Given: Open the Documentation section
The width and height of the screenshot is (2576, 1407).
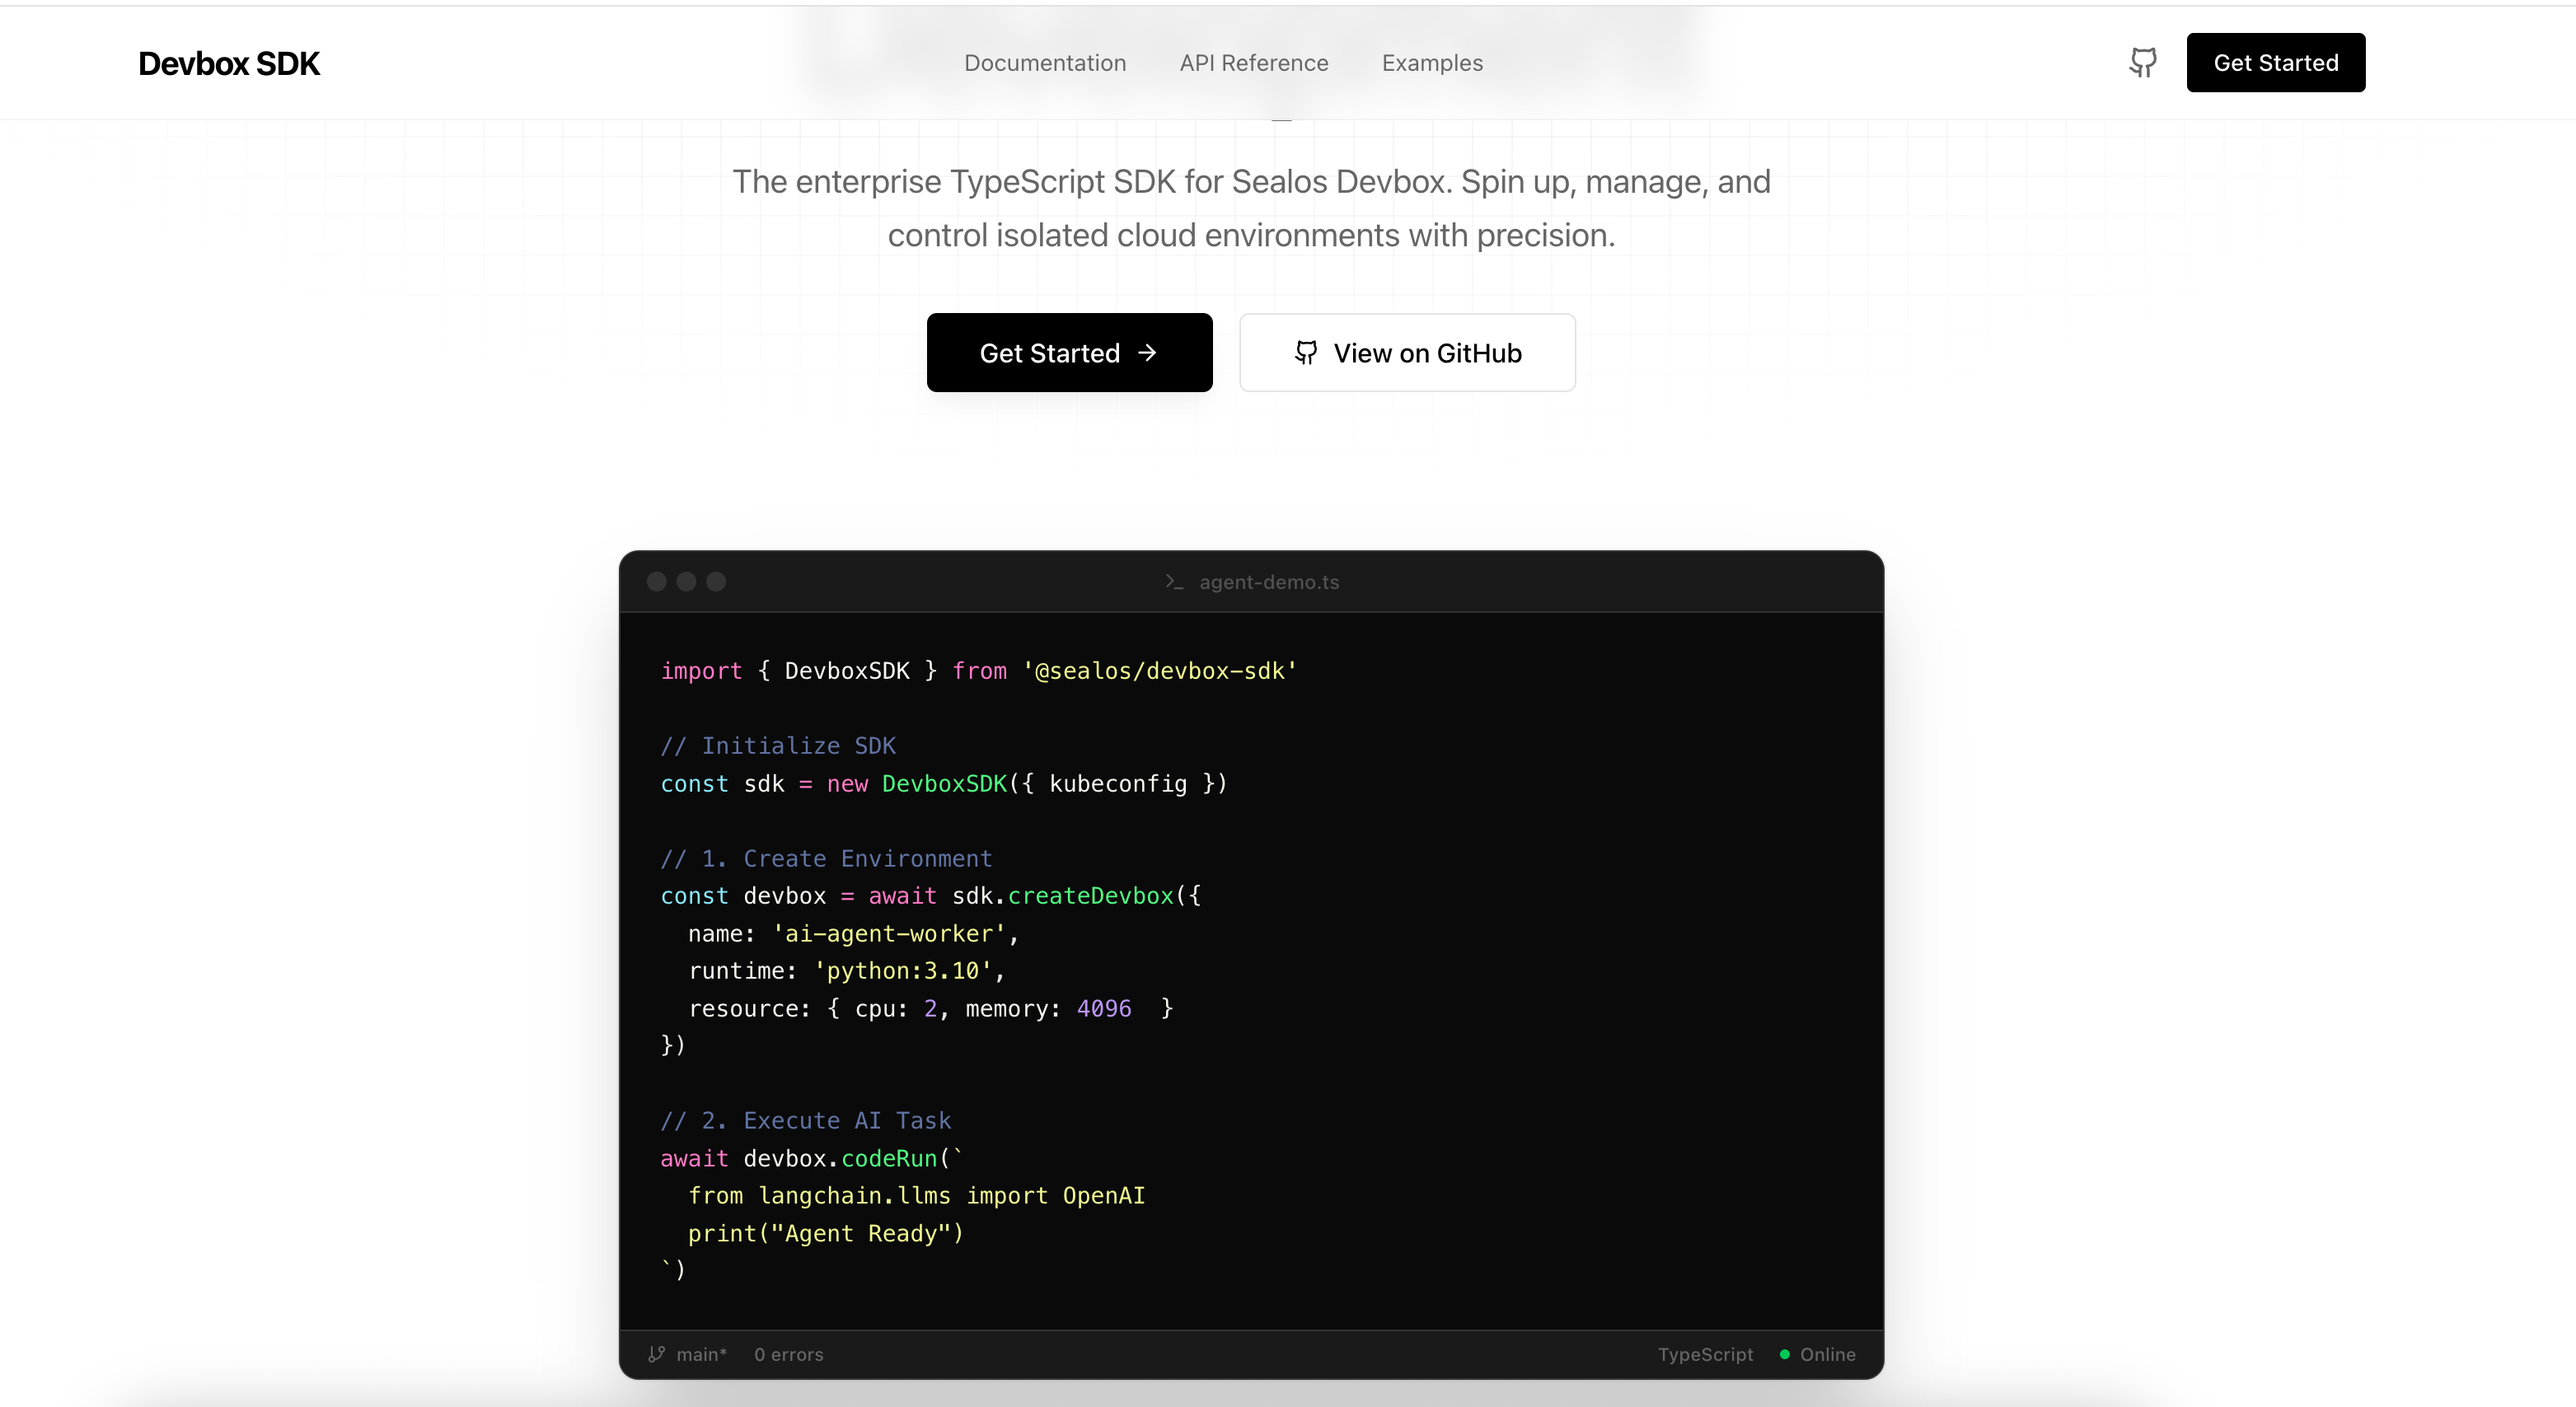Looking at the screenshot, I should pyautogui.click(x=1045, y=62).
